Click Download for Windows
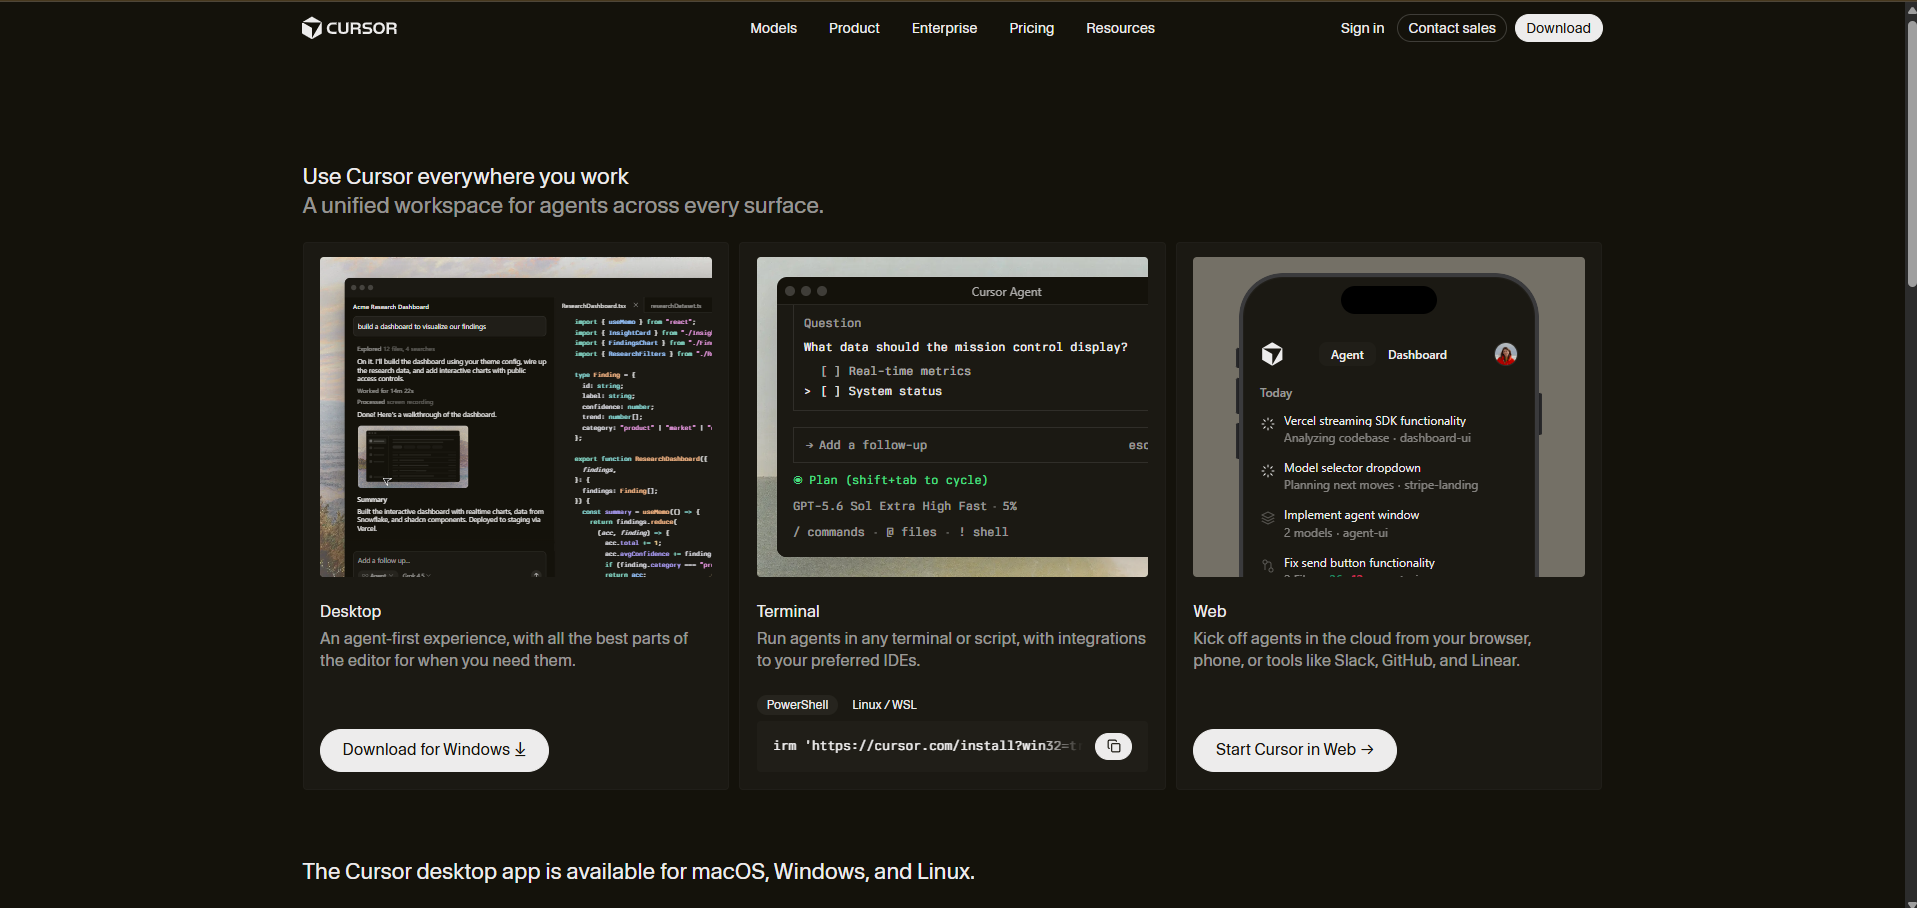1917x908 pixels. pyautogui.click(x=434, y=750)
